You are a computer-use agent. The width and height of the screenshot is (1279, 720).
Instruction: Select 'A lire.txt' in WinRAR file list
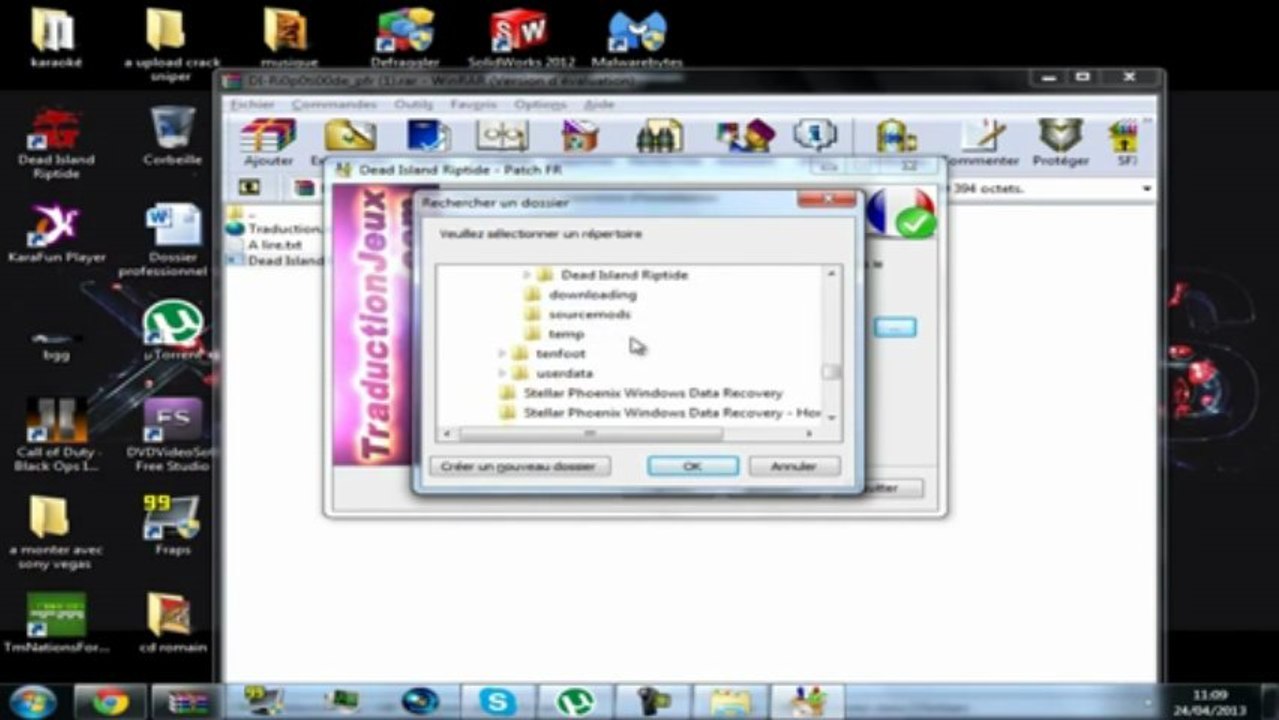click(274, 244)
